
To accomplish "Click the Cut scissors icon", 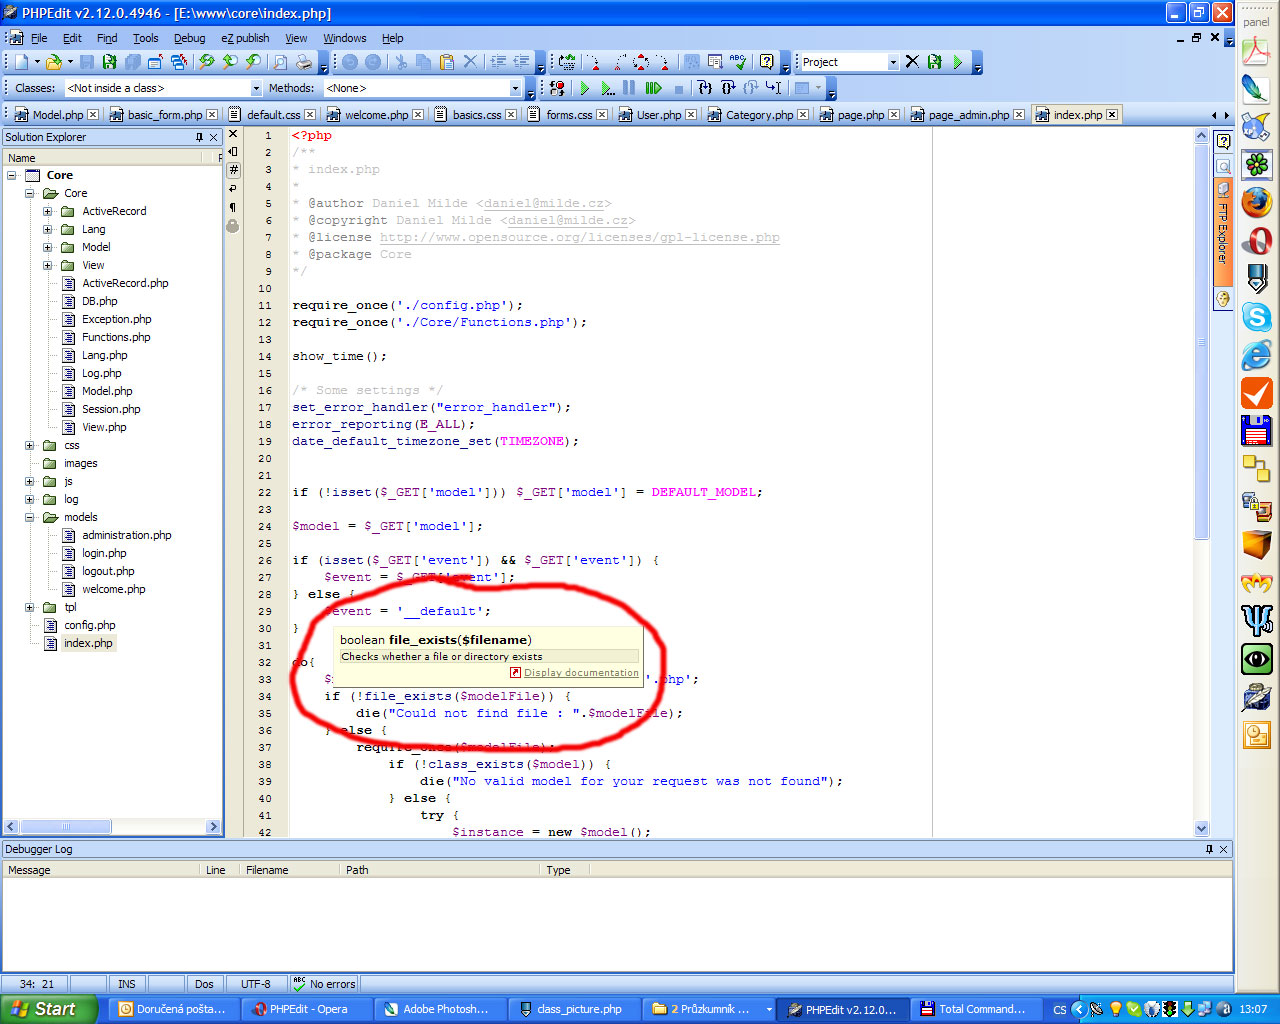I will (400, 62).
